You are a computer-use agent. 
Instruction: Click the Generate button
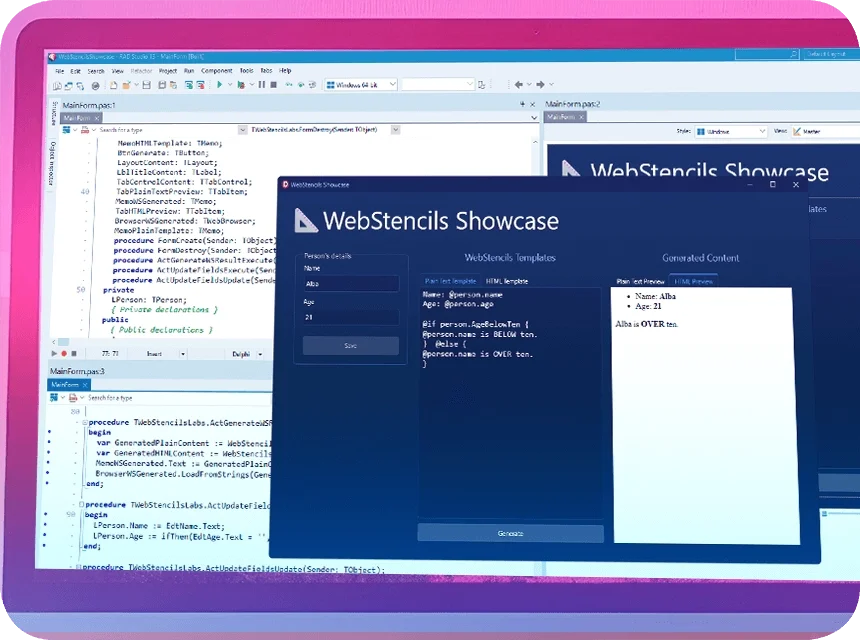(510, 533)
